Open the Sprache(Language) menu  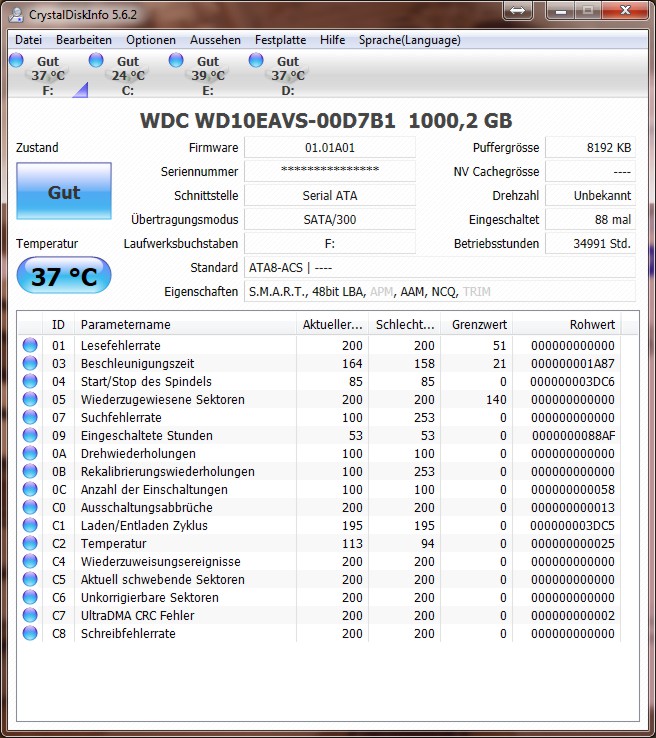(x=409, y=40)
